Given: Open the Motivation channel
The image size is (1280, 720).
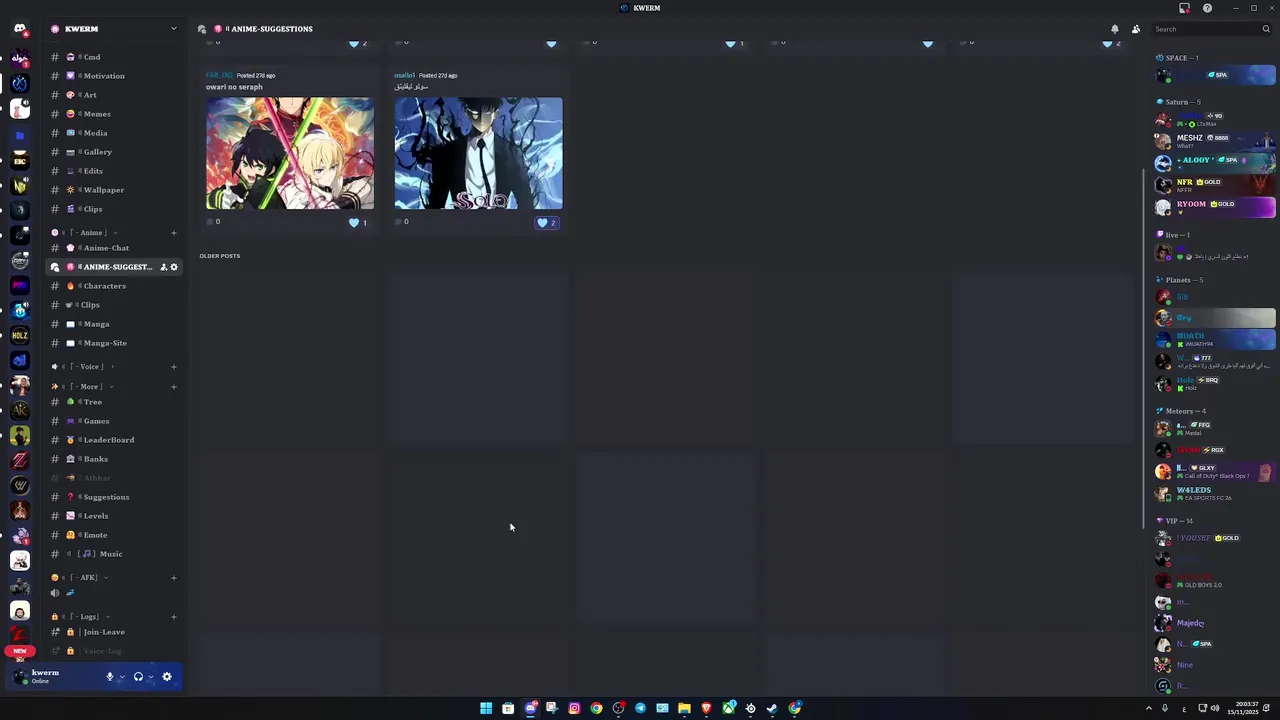Looking at the screenshot, I should tap(115, 76).
